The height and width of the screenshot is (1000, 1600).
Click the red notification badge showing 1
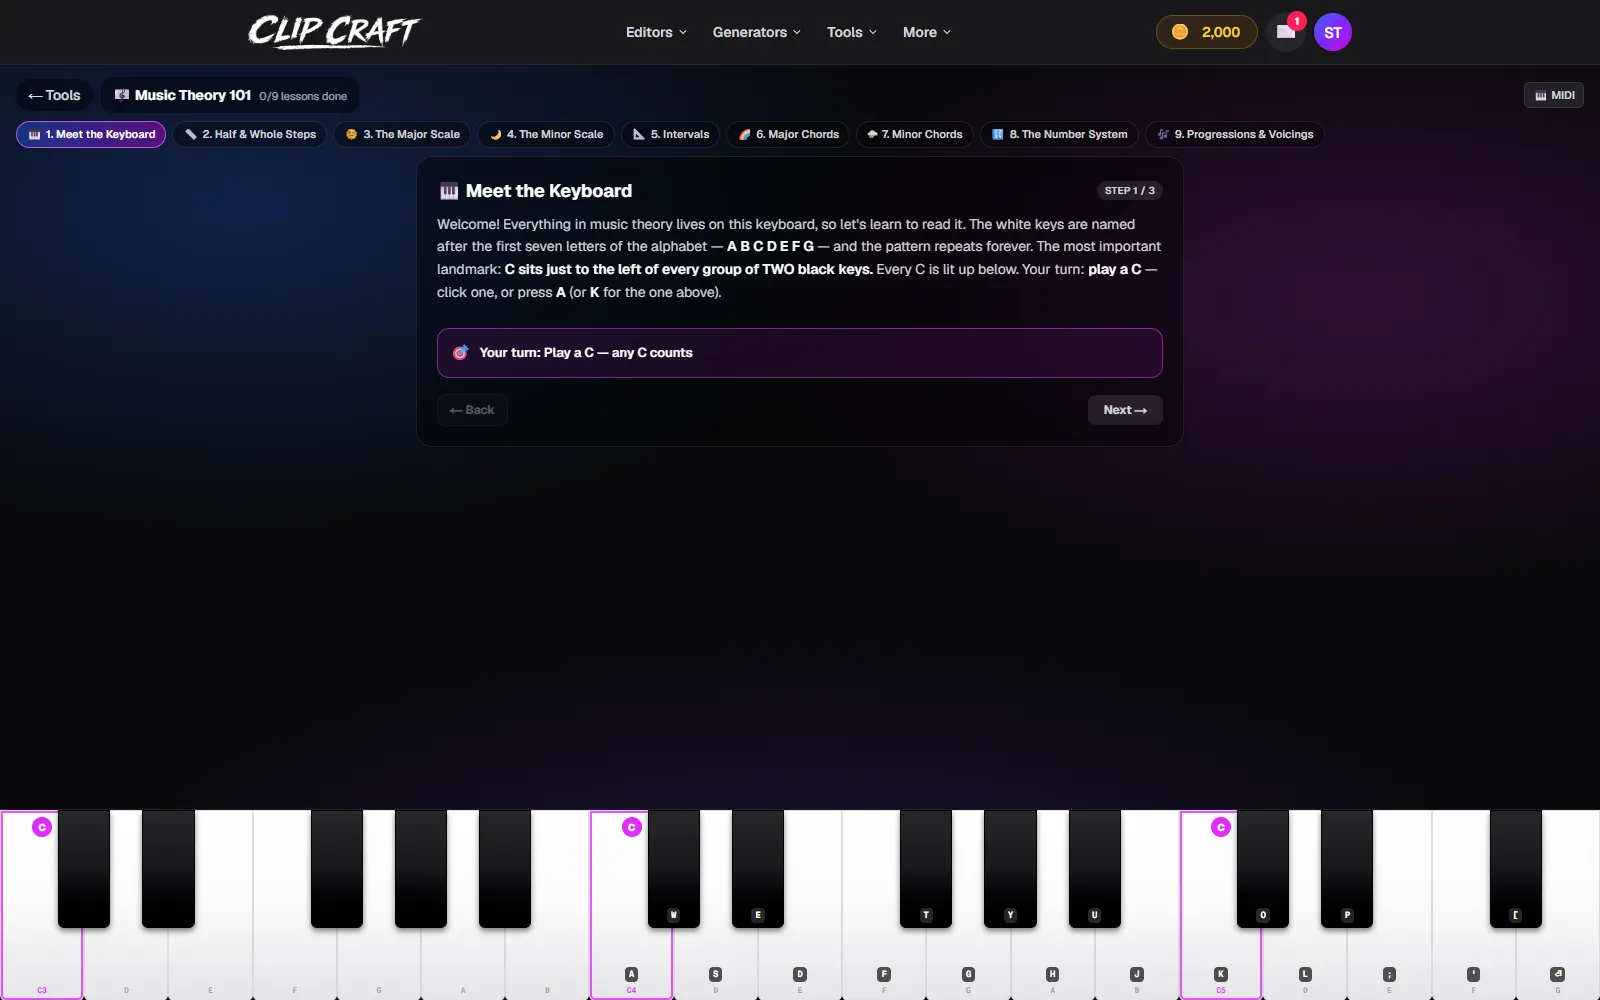[x=1297, y=21]
